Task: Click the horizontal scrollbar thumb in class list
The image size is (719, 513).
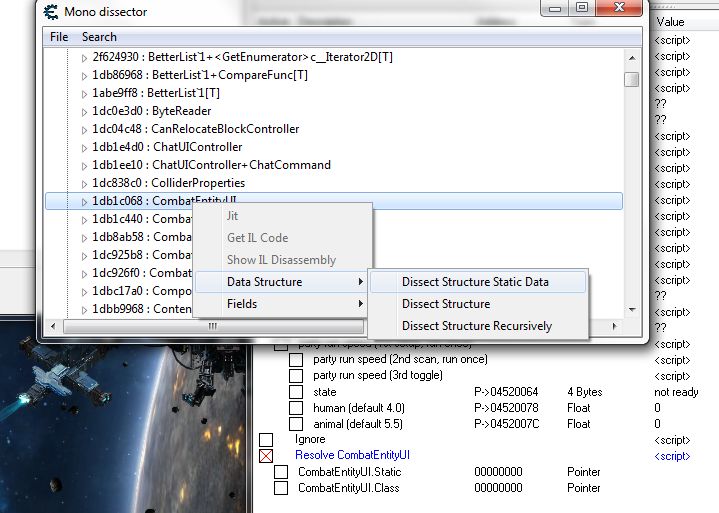Action: click(212, 326)
